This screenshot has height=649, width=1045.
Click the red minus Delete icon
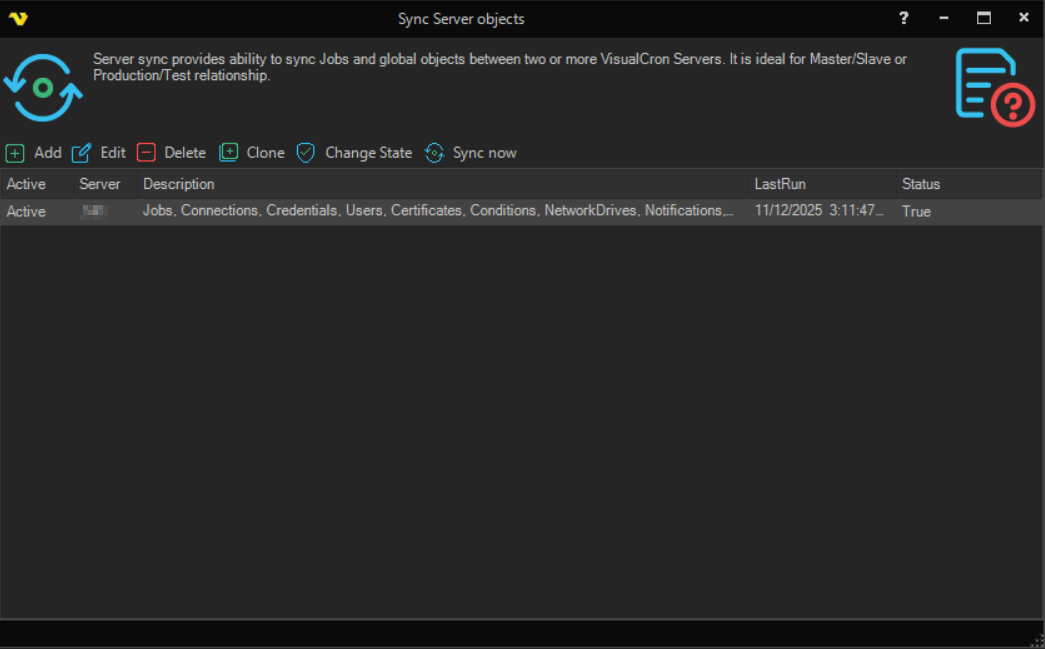pyautogui.click(x=146, y=153)
